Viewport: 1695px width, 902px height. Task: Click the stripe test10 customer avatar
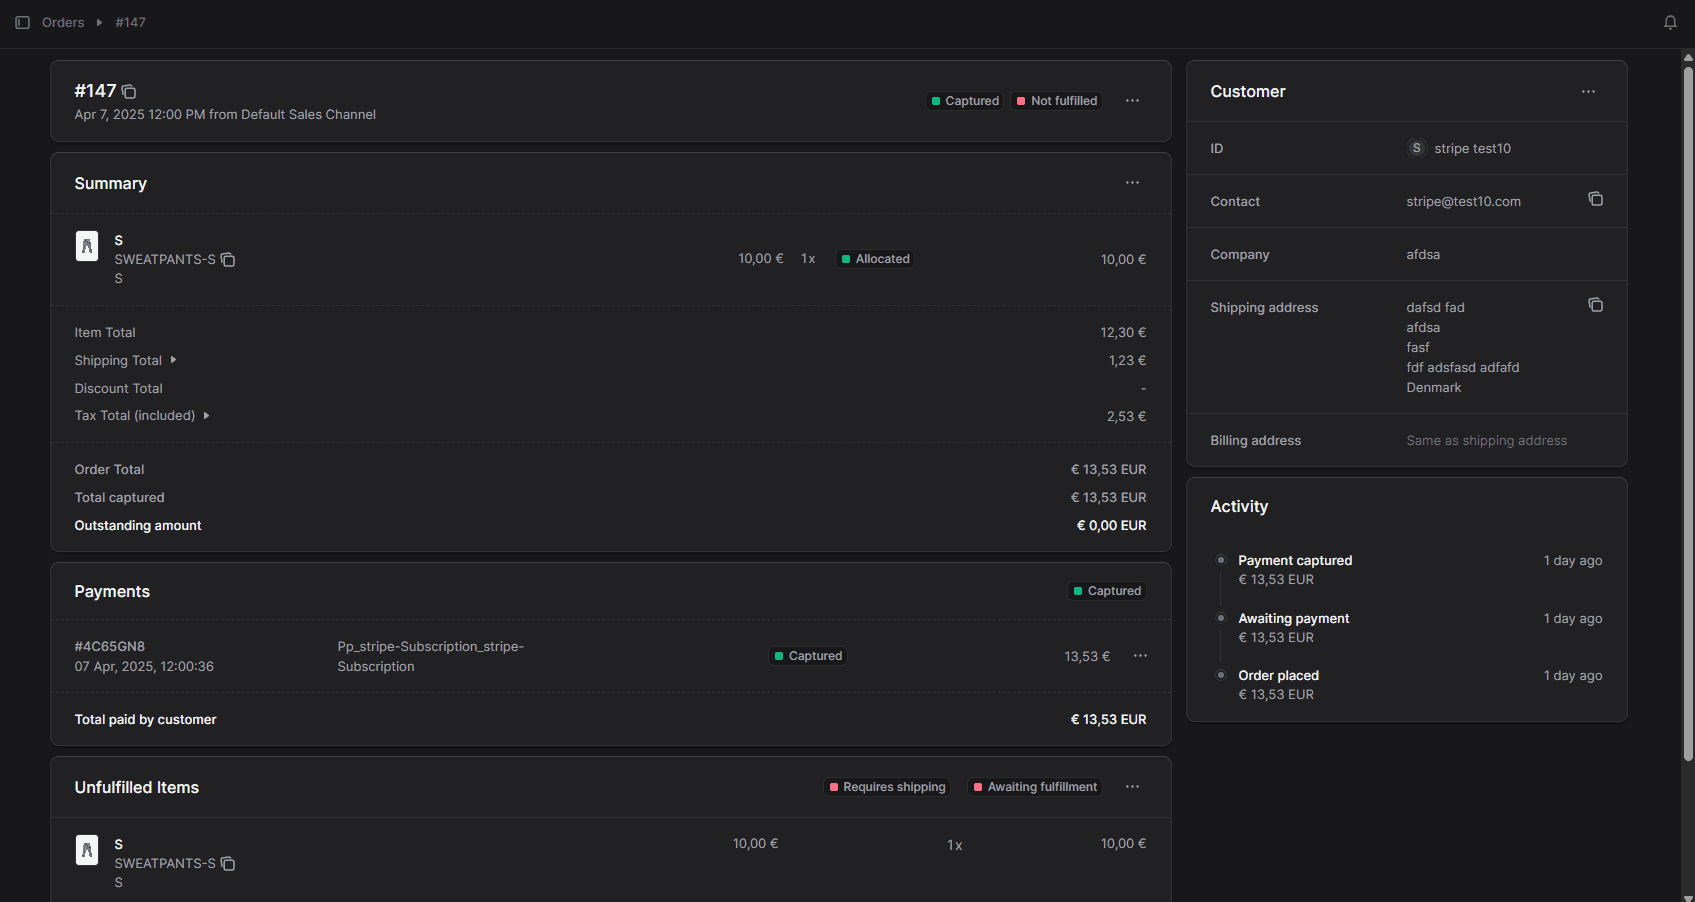1416,147
